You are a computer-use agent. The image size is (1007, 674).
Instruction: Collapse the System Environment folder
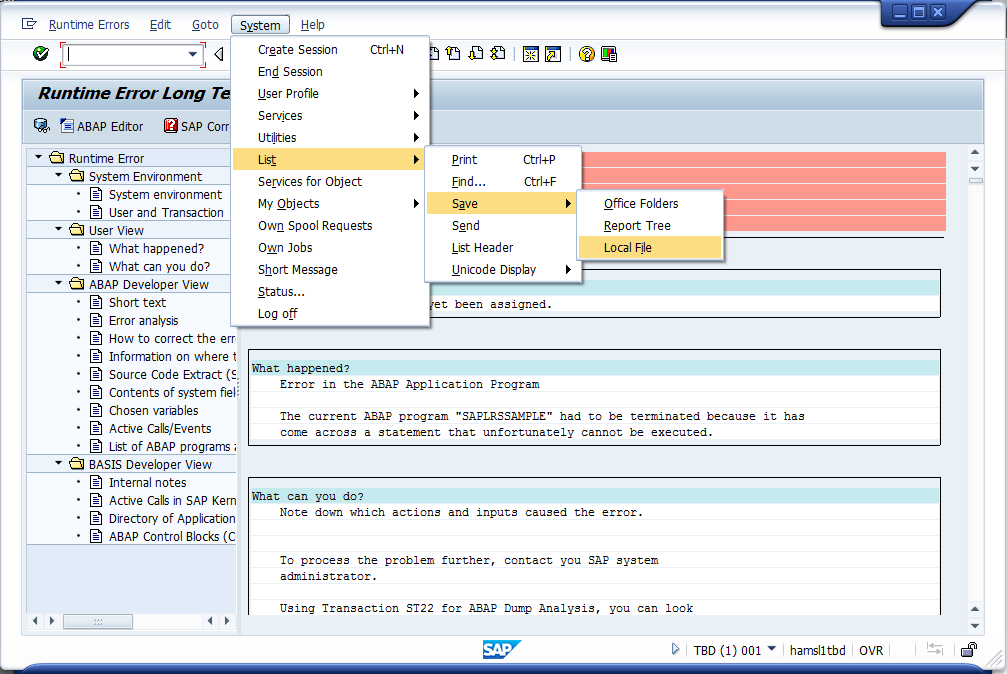pyautogui.click(x=59, y=176)
